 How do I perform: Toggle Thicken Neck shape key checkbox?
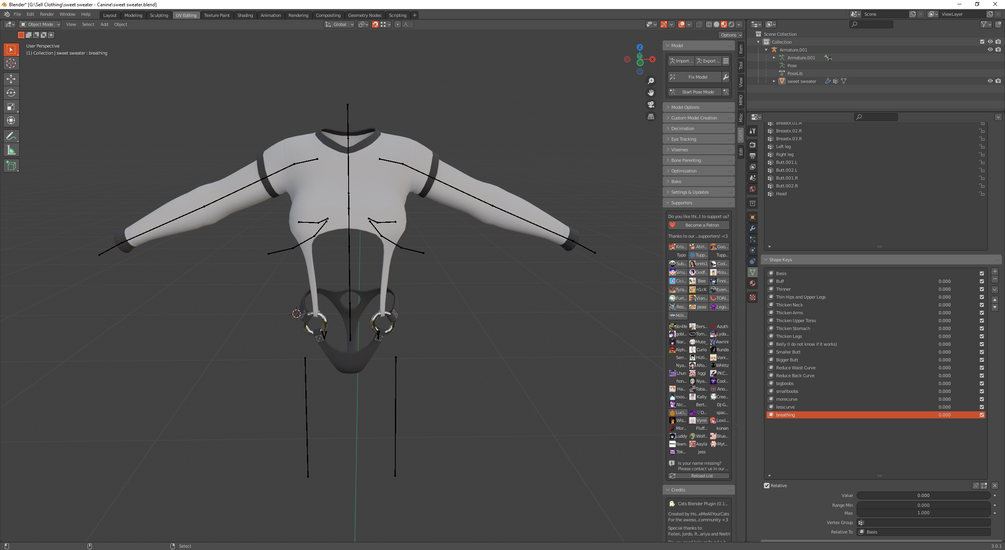pyautogui.click(x=981, y=304)
